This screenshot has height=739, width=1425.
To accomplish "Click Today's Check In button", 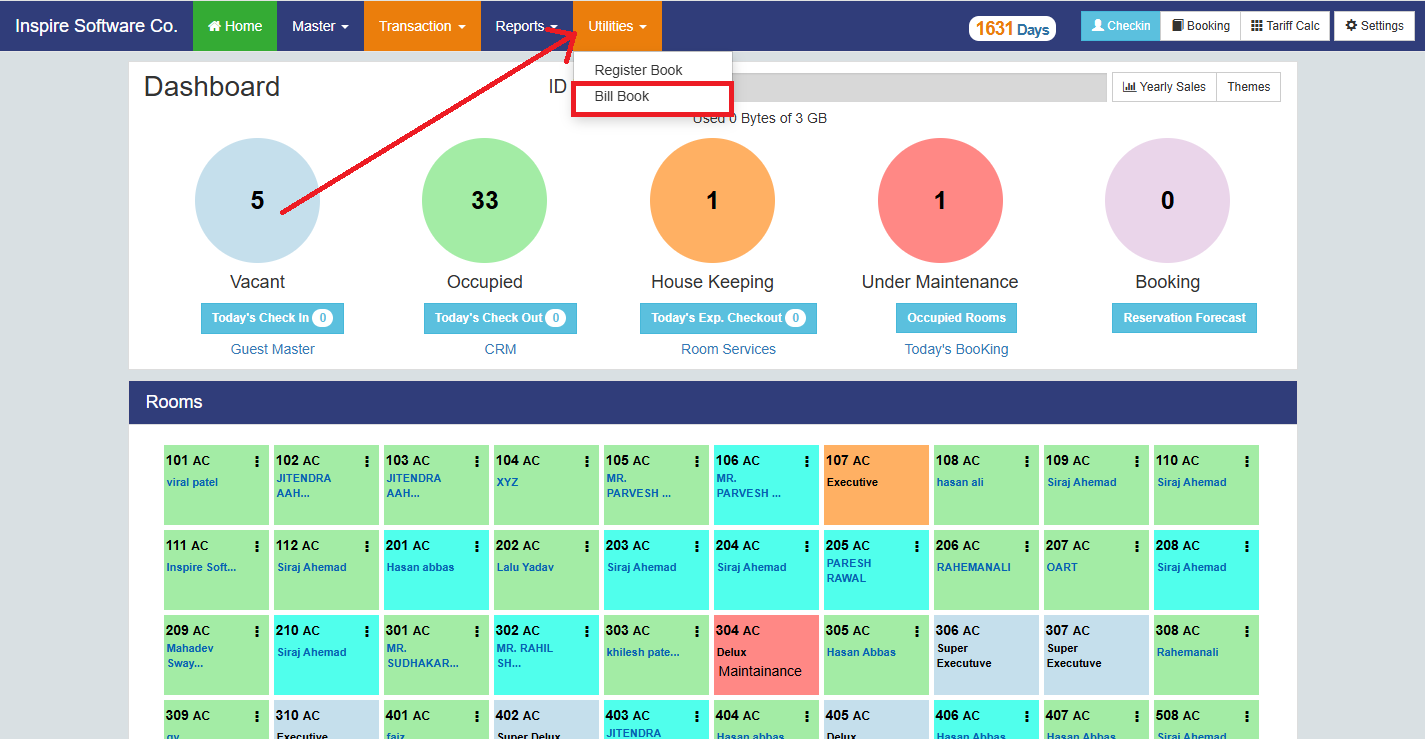I will tap(272, 318).
